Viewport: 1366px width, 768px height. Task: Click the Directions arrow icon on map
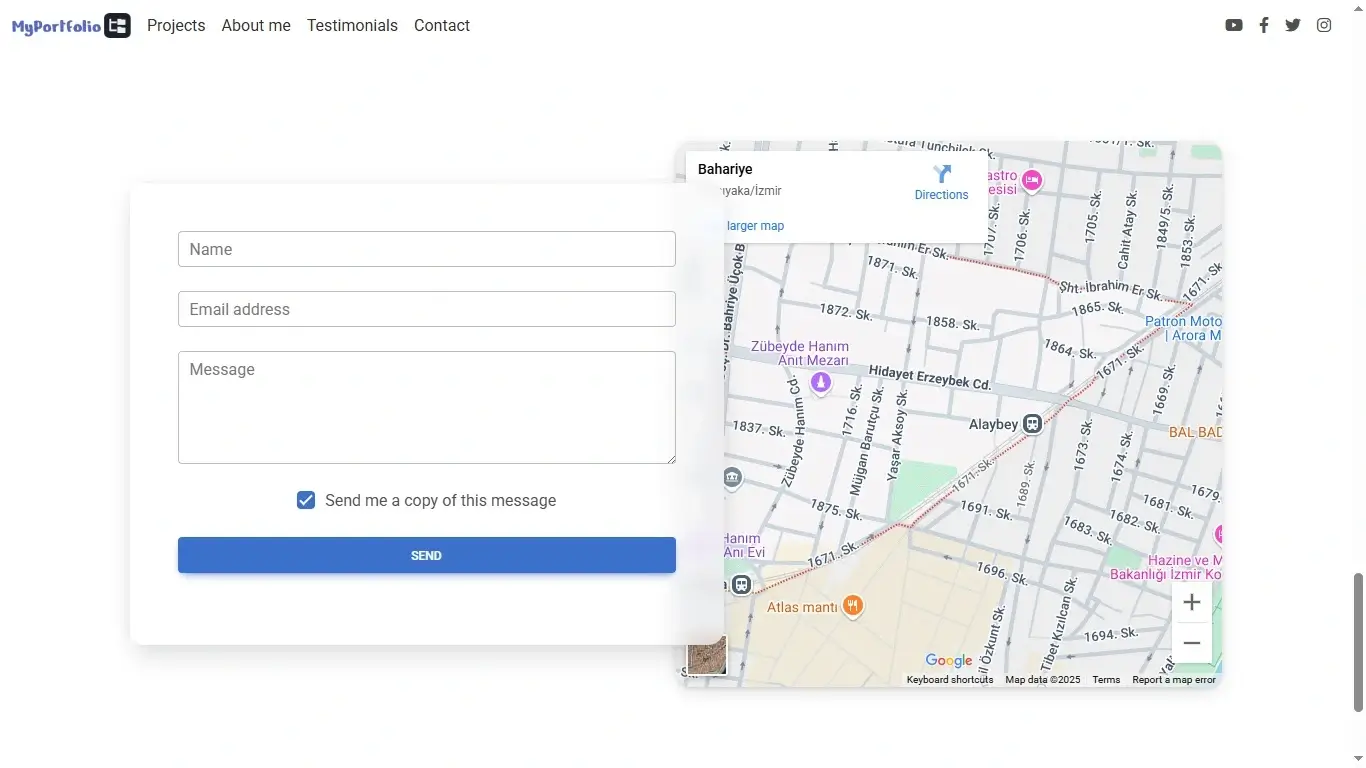click(x=942, y=174)
